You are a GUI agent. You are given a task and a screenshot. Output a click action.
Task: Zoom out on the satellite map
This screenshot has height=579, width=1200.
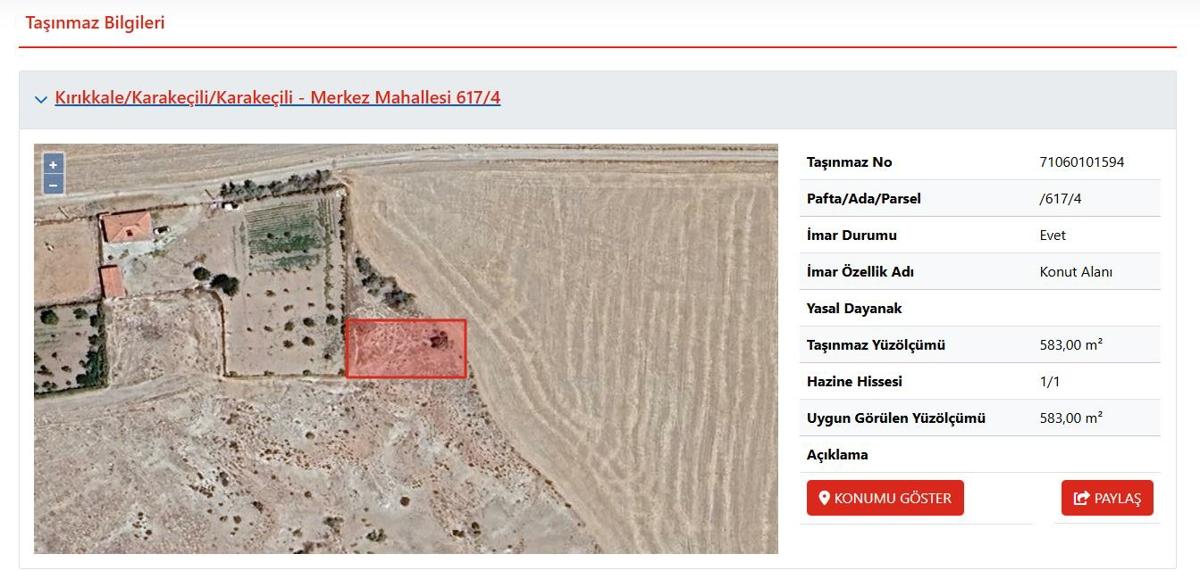(x=53, y=184)
